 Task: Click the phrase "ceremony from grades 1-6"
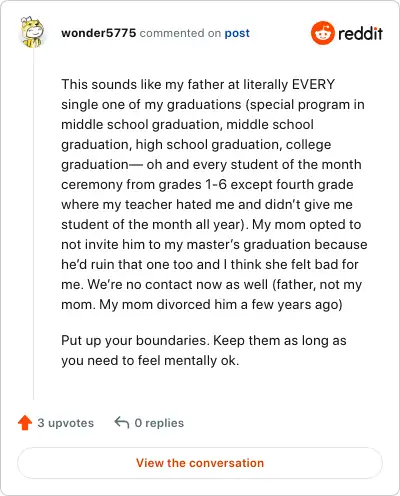(x=144, y=185)
